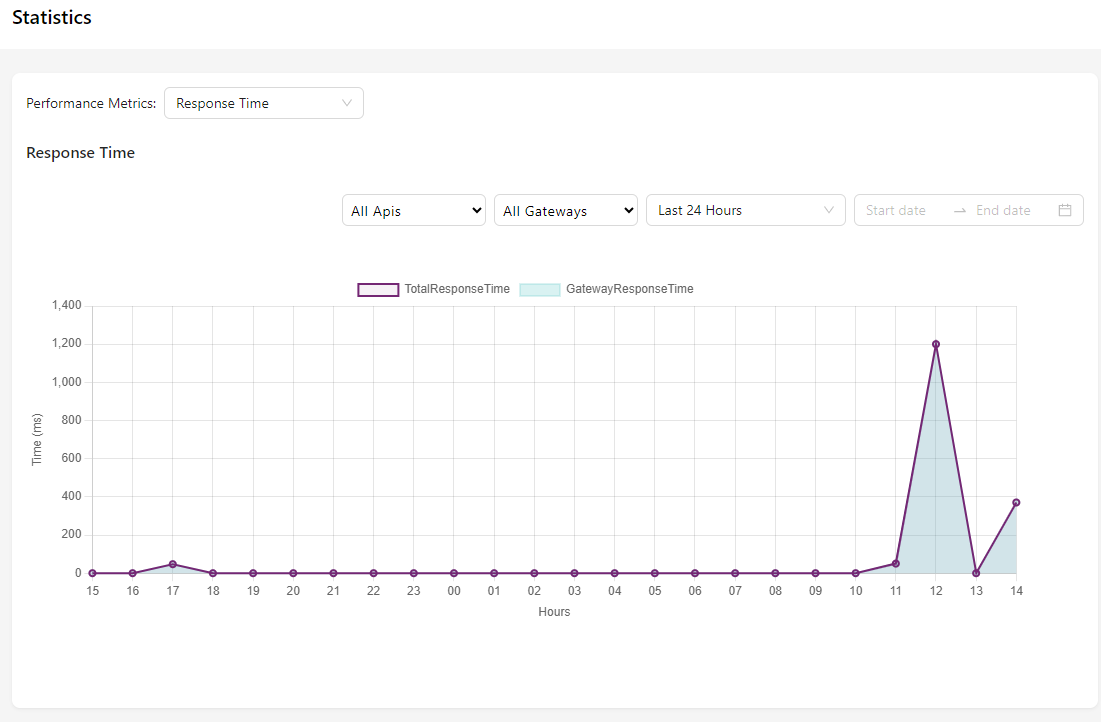Image resolution: width=1101 pixels, height=723 pixels.
Task: Expand the All Apis dropdown
Action: [413, 211]
